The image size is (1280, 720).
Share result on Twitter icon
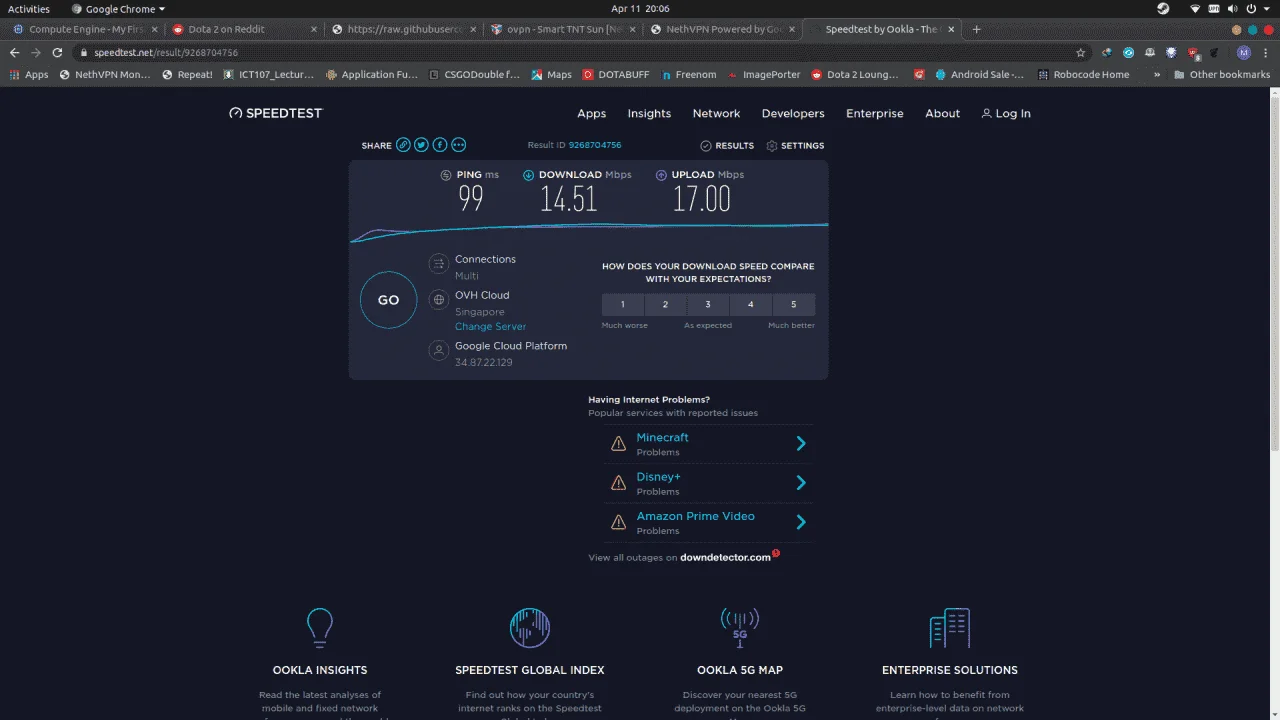point(421,145)
